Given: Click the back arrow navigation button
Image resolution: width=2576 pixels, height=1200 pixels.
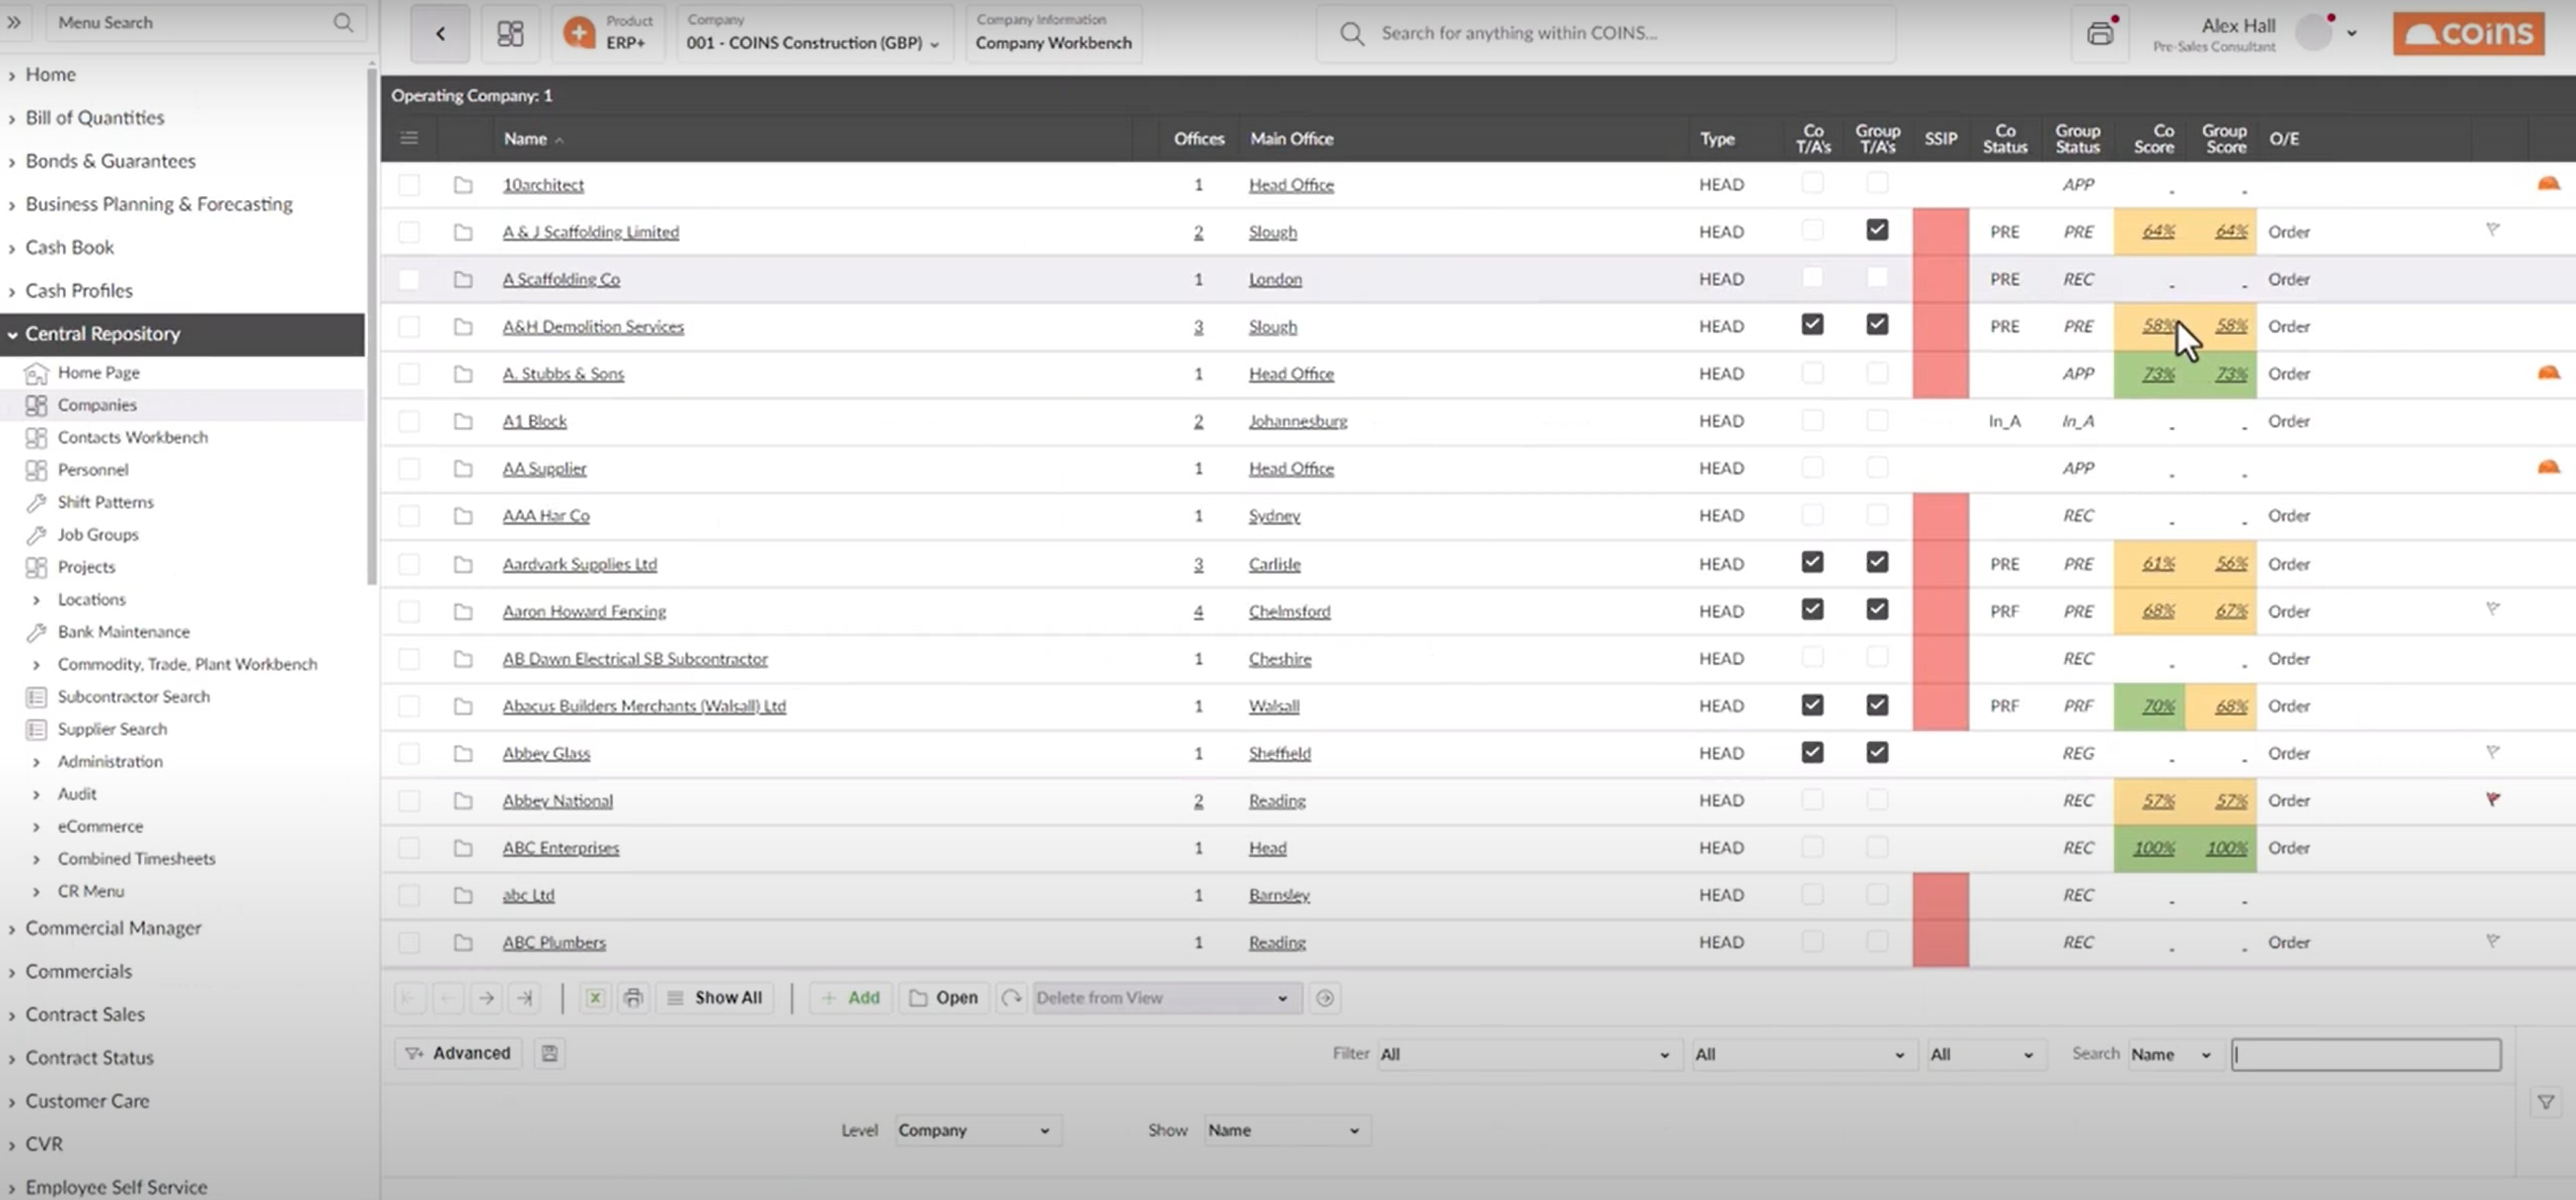Looking at the screenshot, I should (440, 34).
